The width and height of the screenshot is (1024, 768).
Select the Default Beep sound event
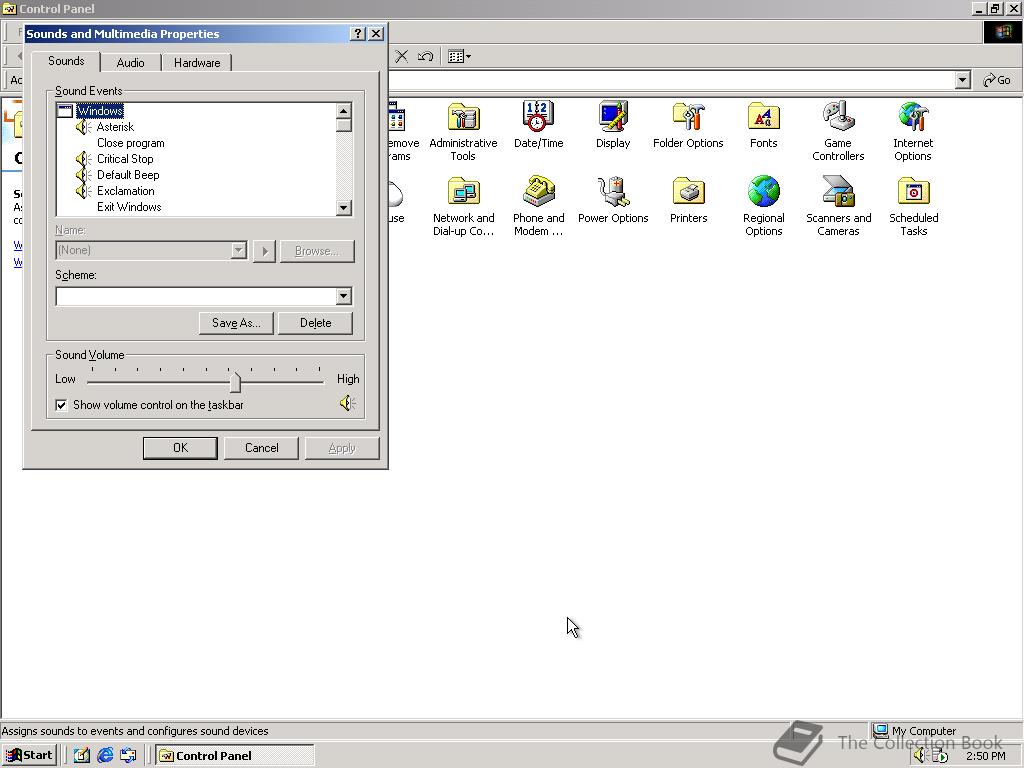point(128,175)
